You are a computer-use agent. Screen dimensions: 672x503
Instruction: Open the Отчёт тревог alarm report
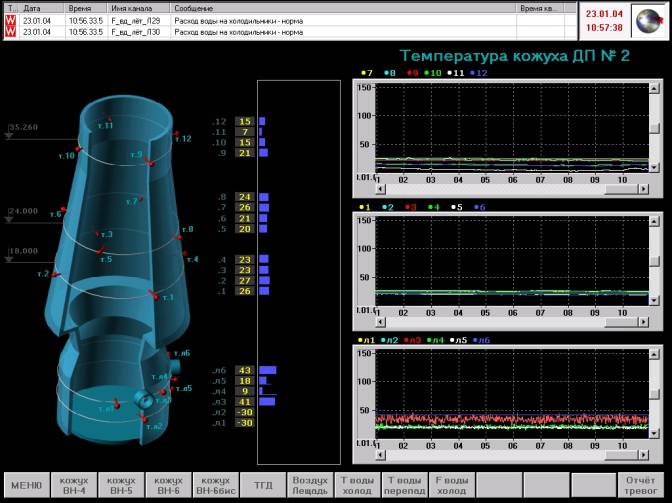639,485
